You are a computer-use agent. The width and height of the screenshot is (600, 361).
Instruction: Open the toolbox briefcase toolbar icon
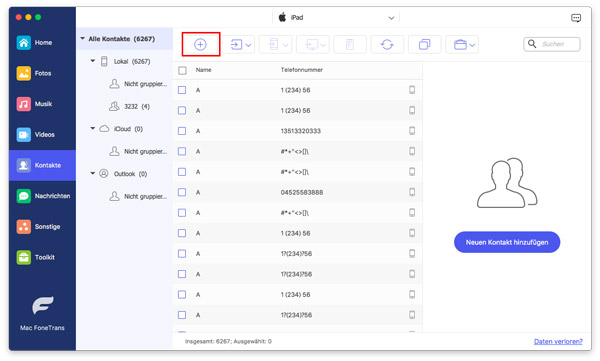tap(460, 45)
